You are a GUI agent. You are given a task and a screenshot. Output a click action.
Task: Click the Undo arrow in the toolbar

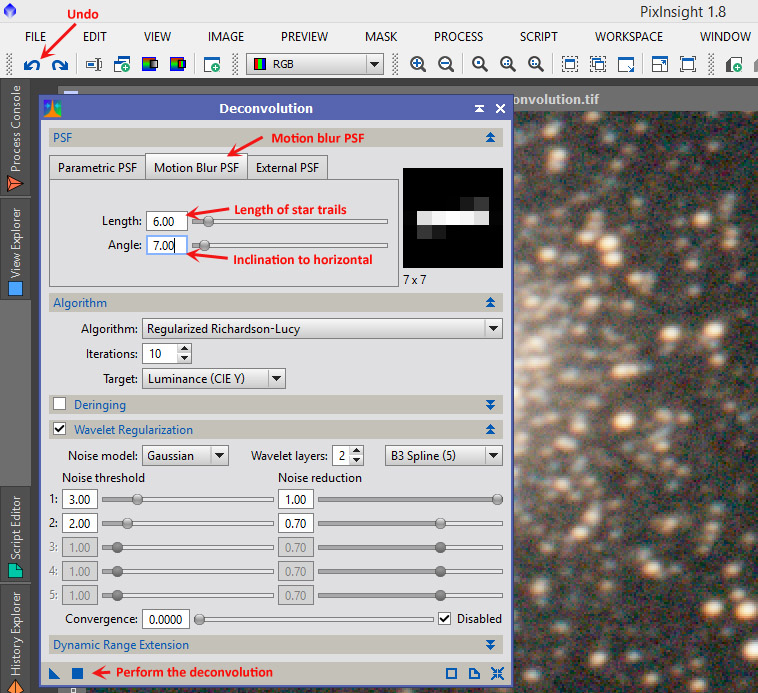point(32,65)
